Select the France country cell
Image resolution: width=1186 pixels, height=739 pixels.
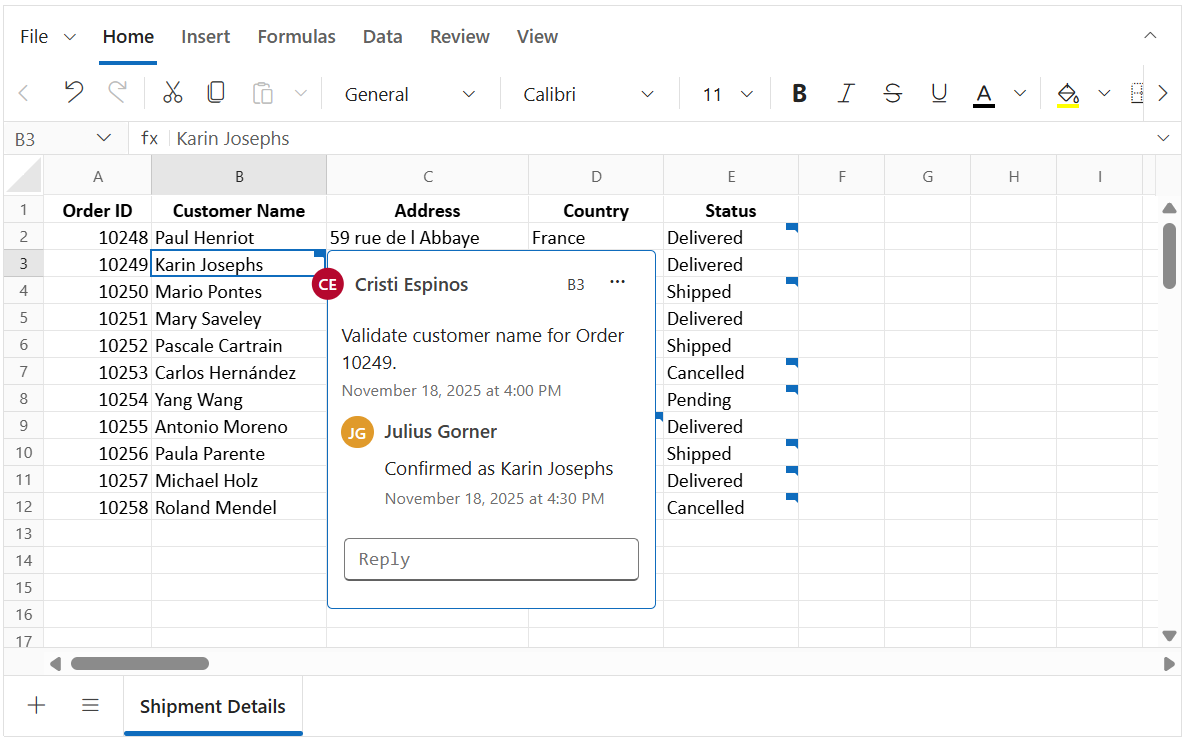(x=596, y=238)
